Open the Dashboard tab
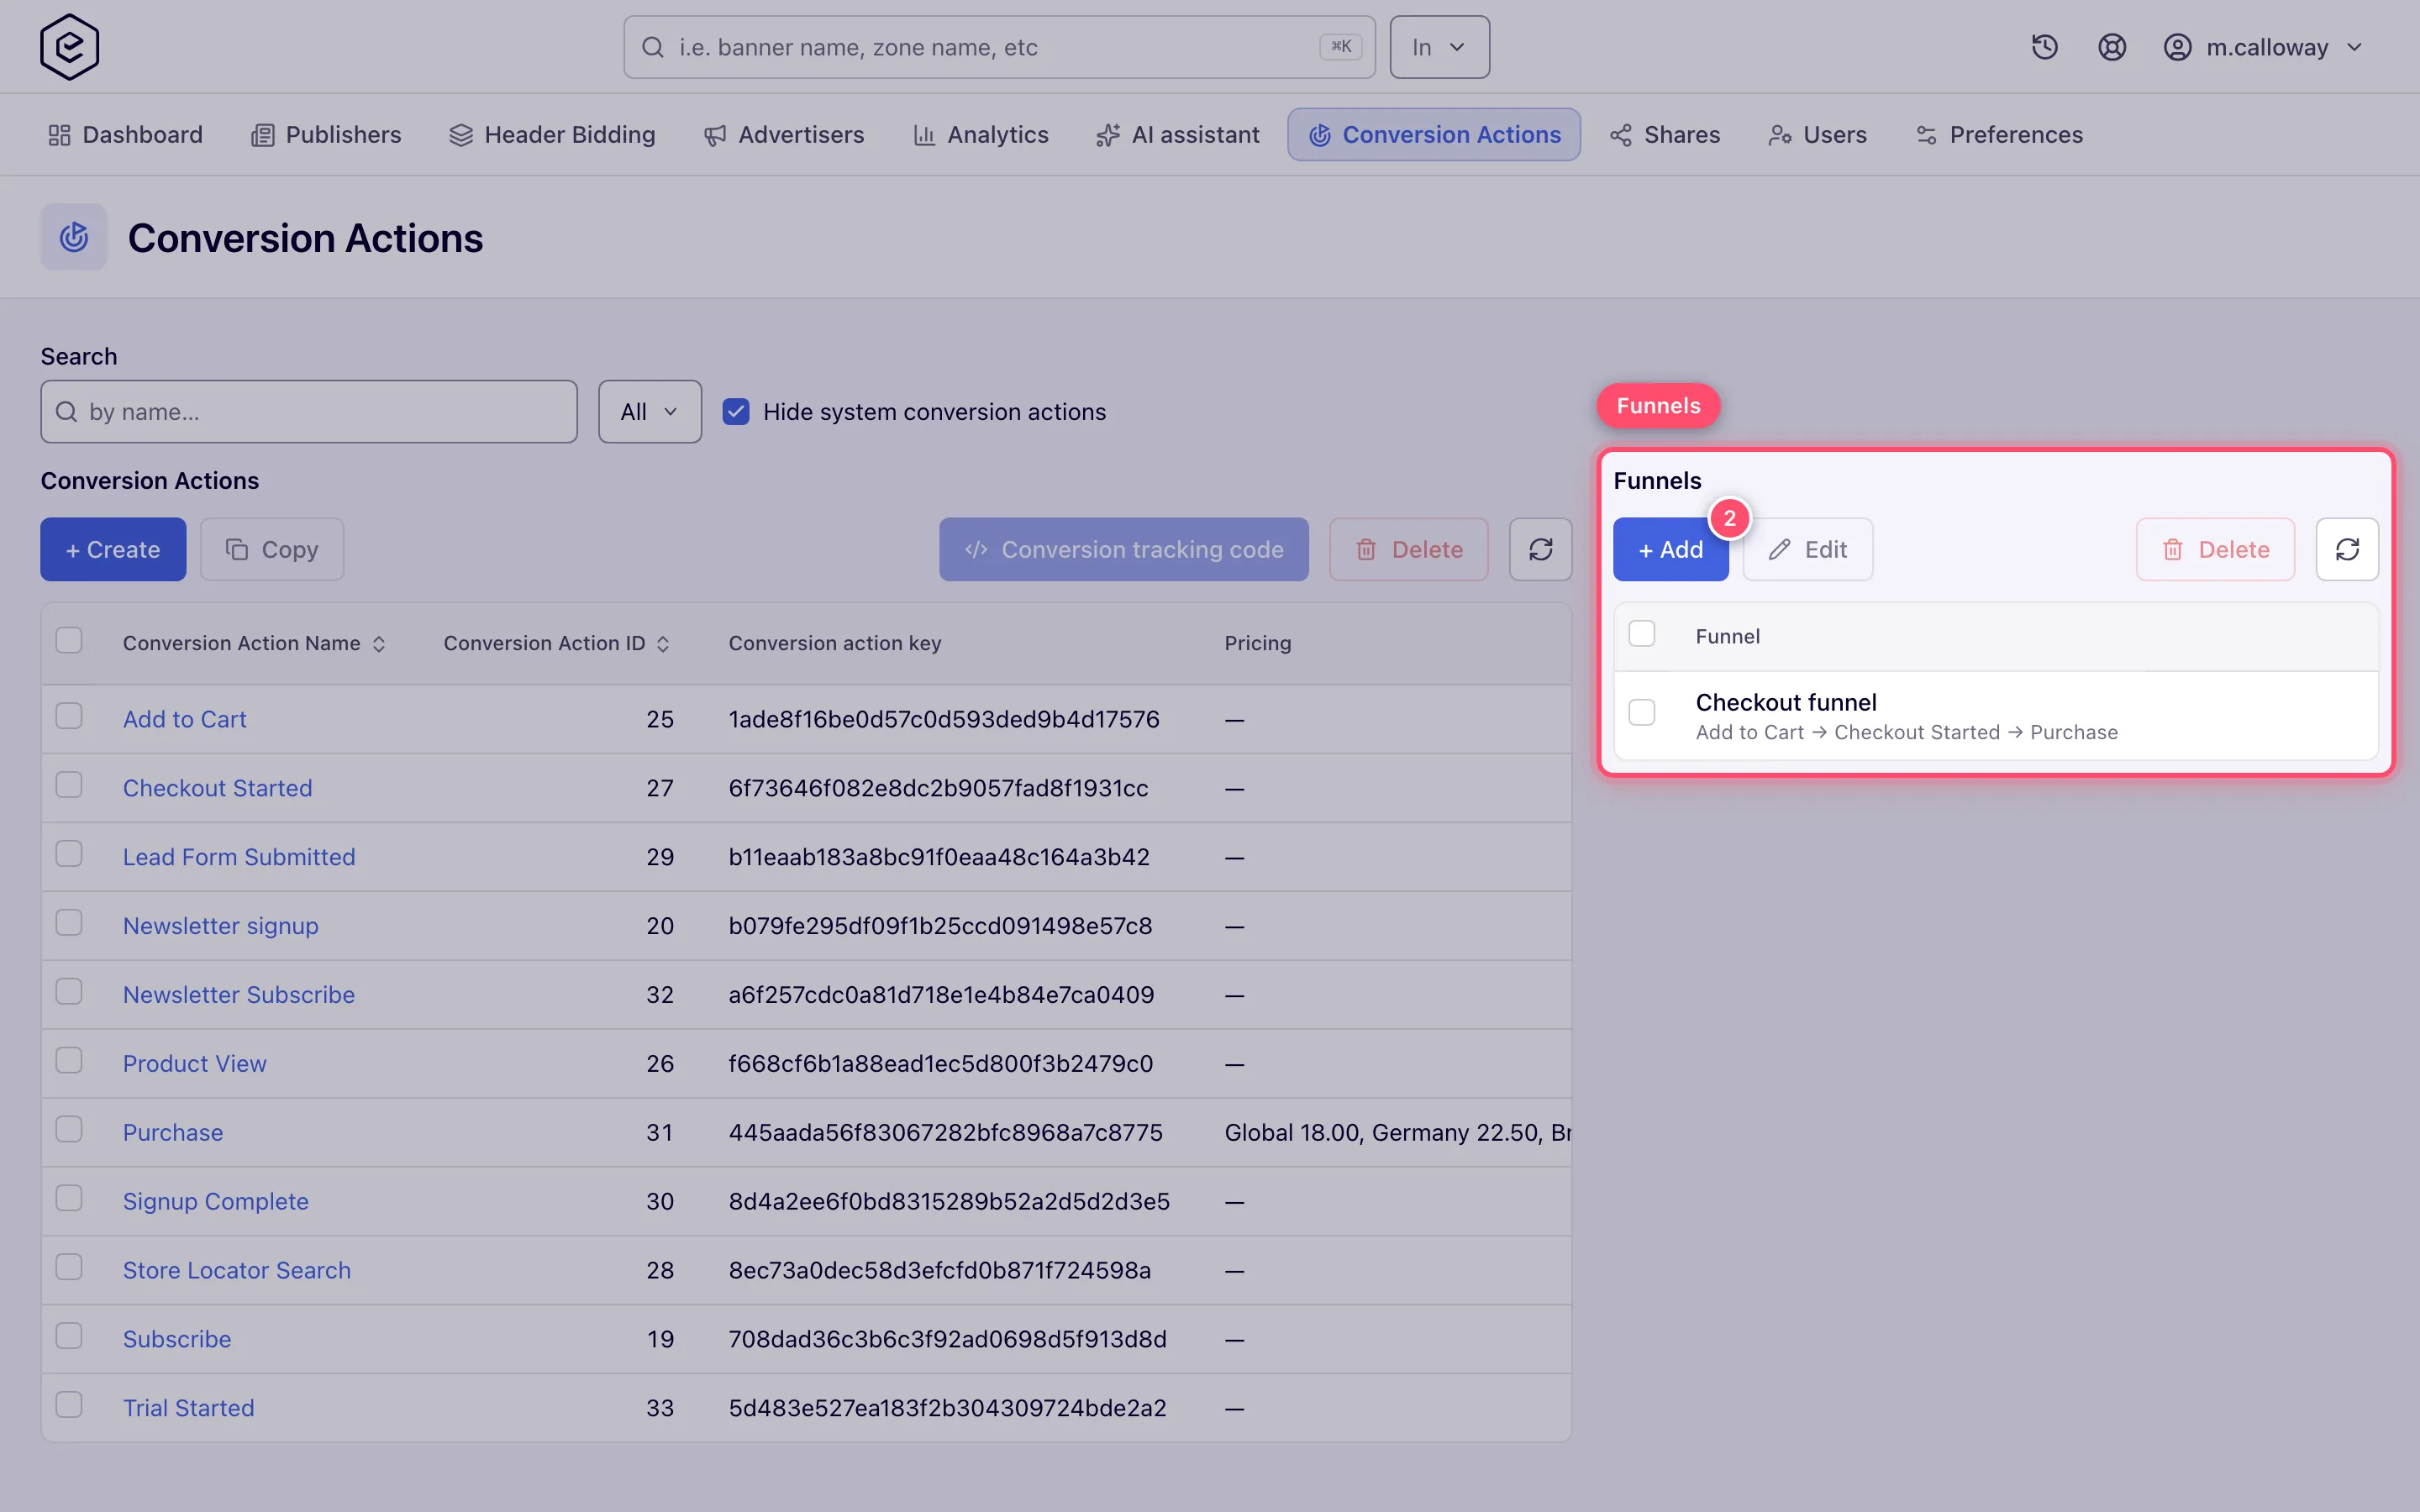Viewport: 2420px width, 1512px height. 126,135
